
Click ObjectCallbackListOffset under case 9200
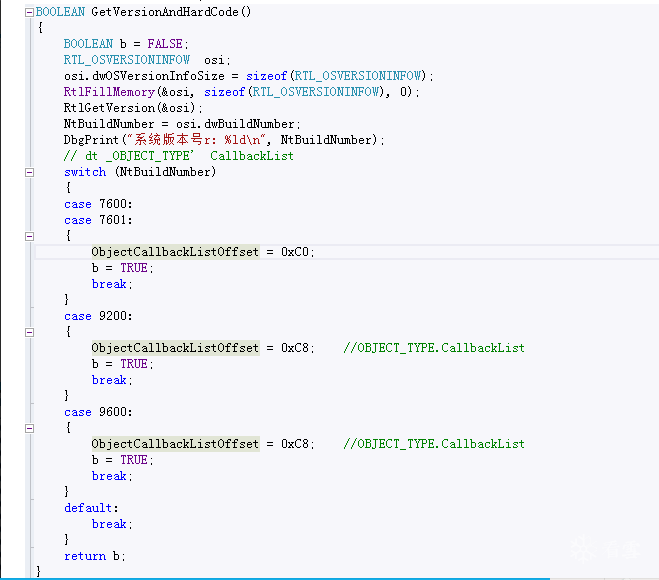(x=175, y=348)
